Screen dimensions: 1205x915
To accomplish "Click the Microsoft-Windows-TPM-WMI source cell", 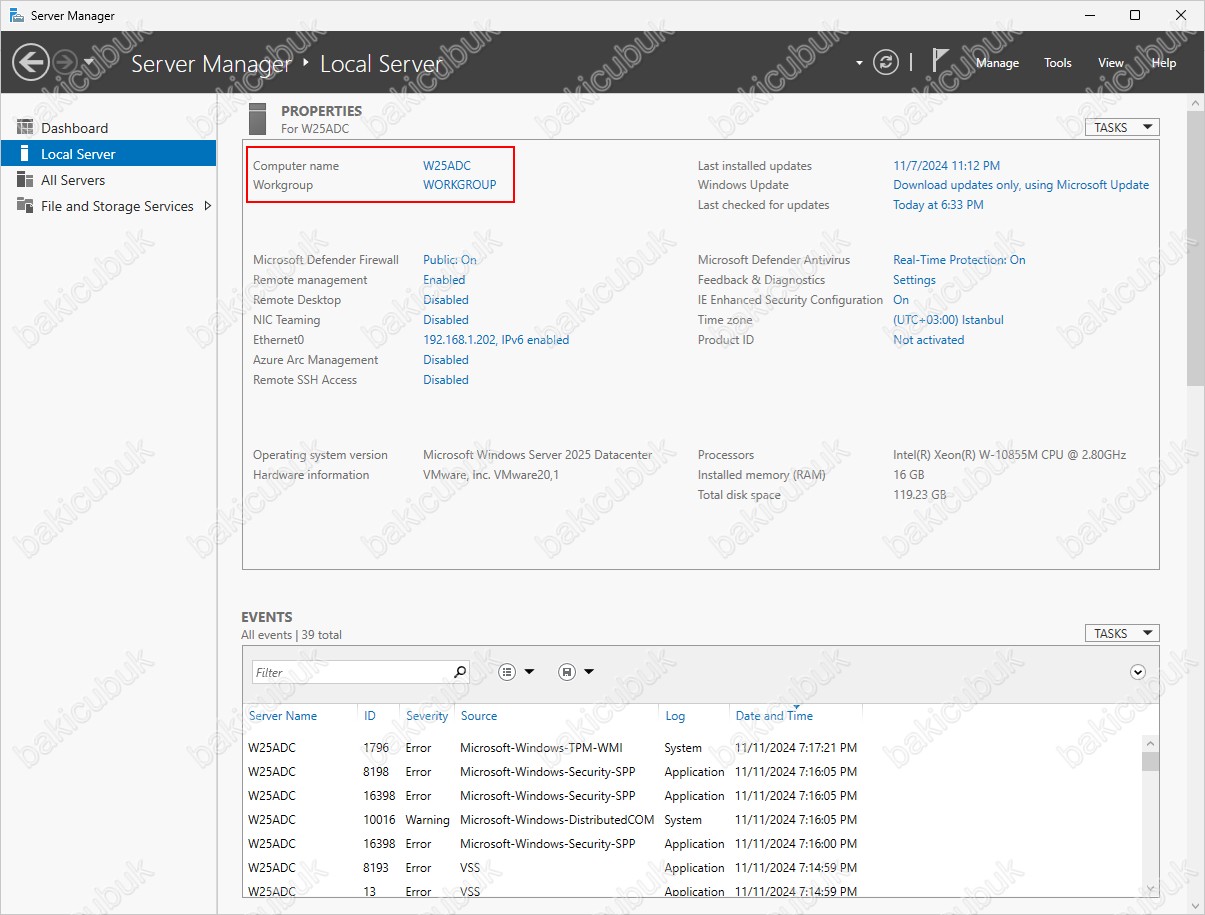I will point(541,748).
